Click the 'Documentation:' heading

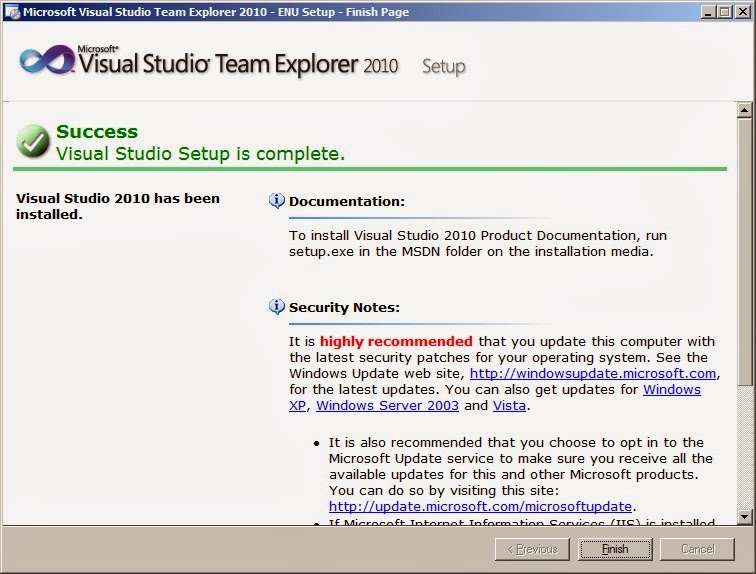coord(347,201)
